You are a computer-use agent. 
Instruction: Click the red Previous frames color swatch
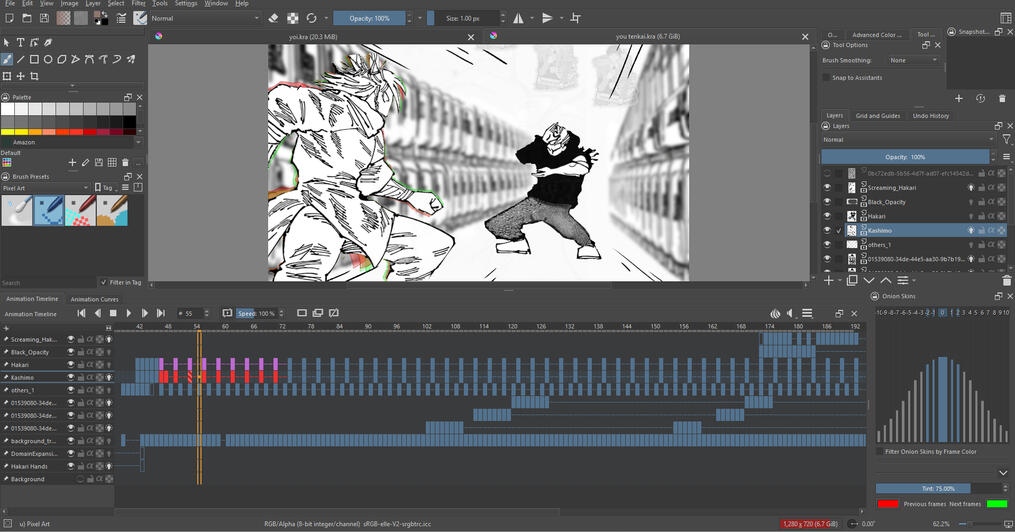(x=887, y=503)
